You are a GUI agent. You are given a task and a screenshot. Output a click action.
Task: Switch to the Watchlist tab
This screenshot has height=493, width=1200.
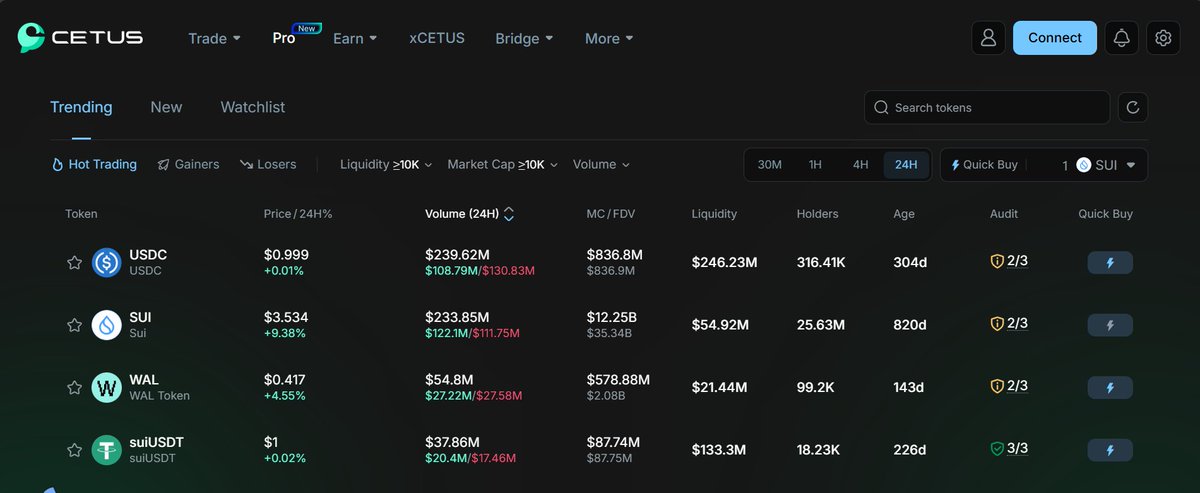(x=253, y=107)
